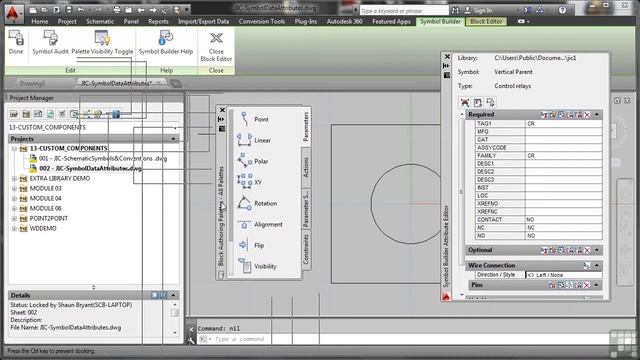Click the Help question mark icon
The image size is (640, 360).
coord(562,10)
